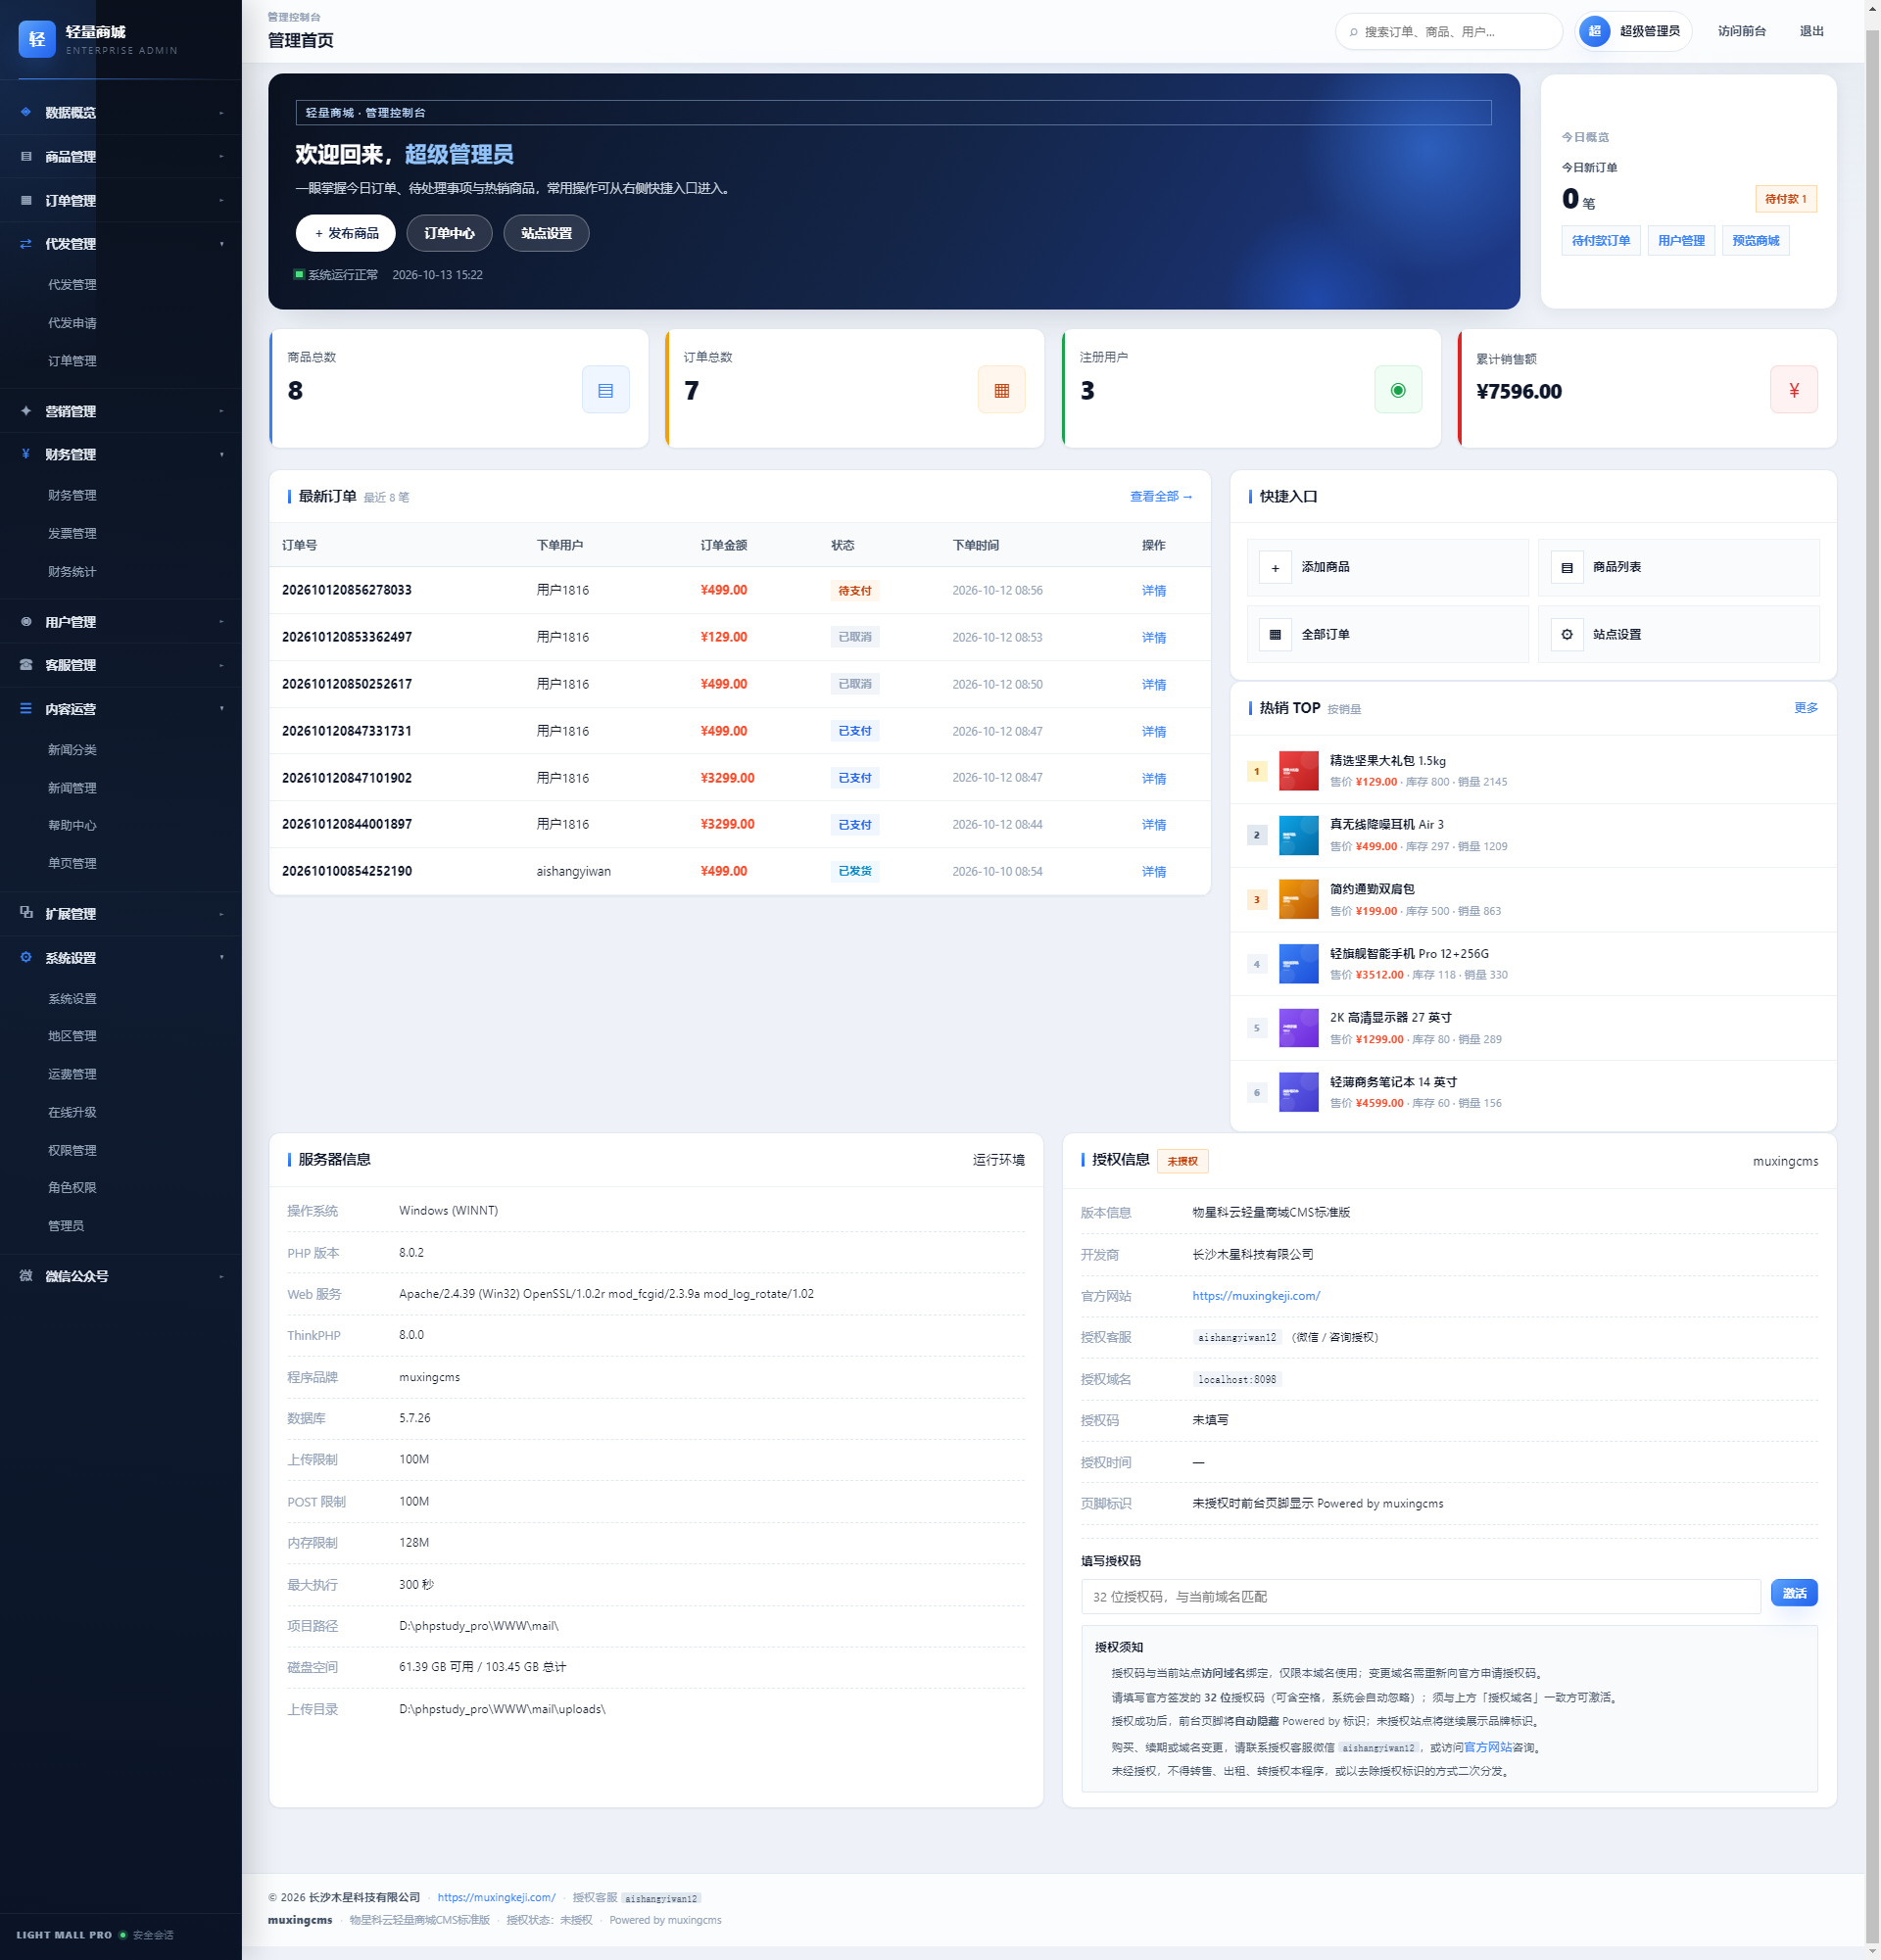Click the 商品管理 sidebar icon
1881x1960 pixels.
[26, 156]
